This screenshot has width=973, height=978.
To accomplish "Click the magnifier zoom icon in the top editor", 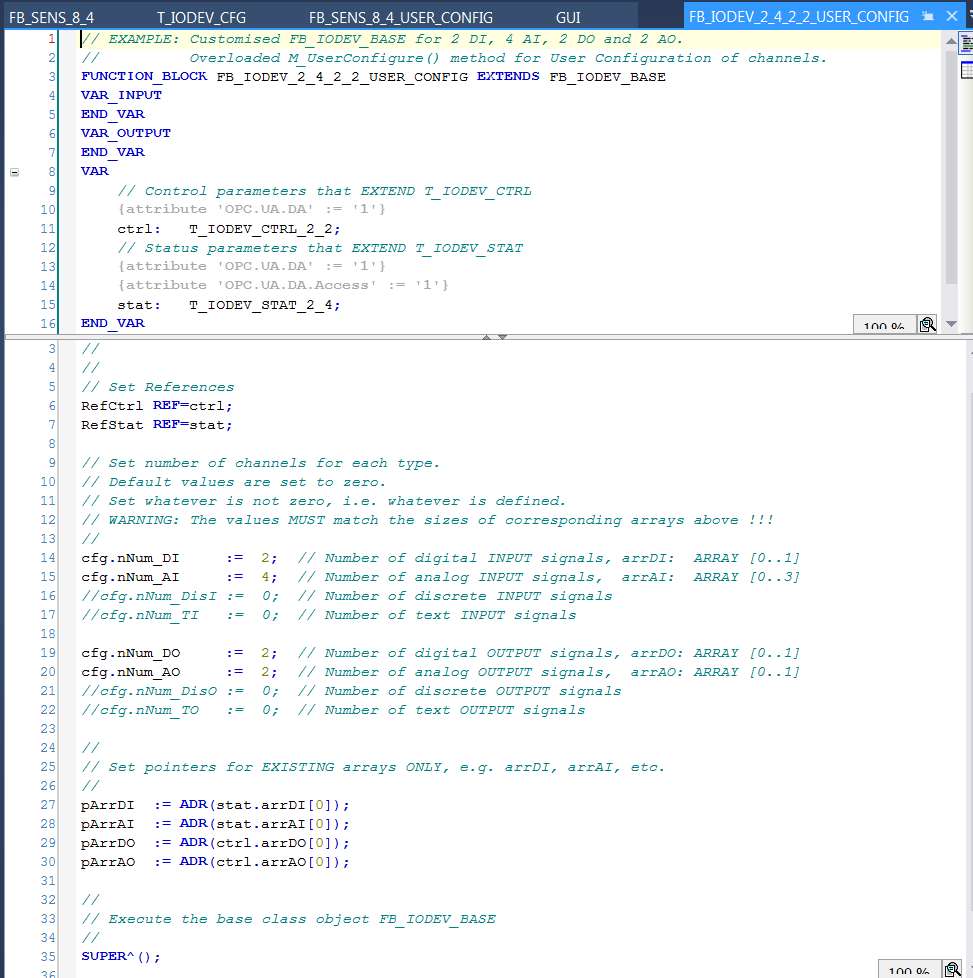I will tap(926, 324).
